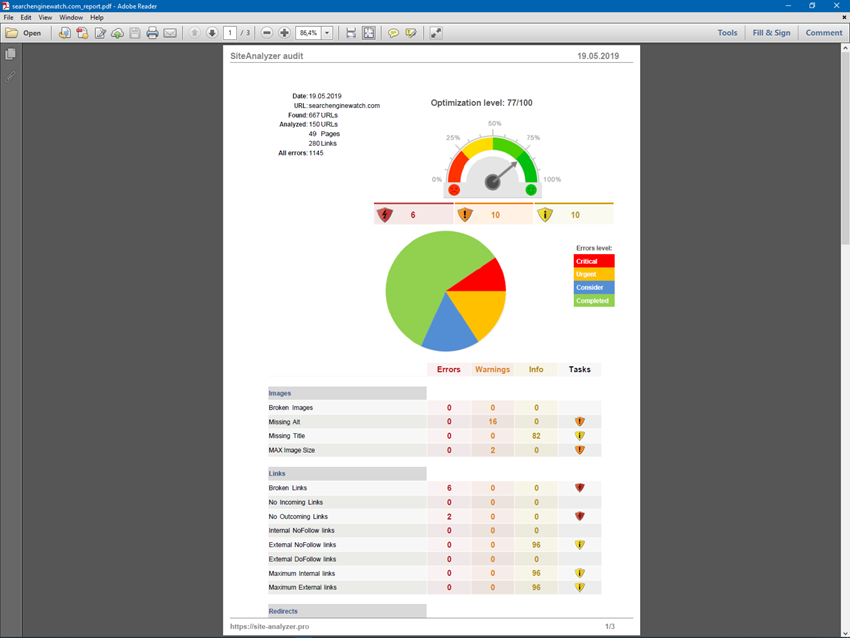
Task: Click the 'All errors: 1145' text
Action: click(x=300, y=153)
